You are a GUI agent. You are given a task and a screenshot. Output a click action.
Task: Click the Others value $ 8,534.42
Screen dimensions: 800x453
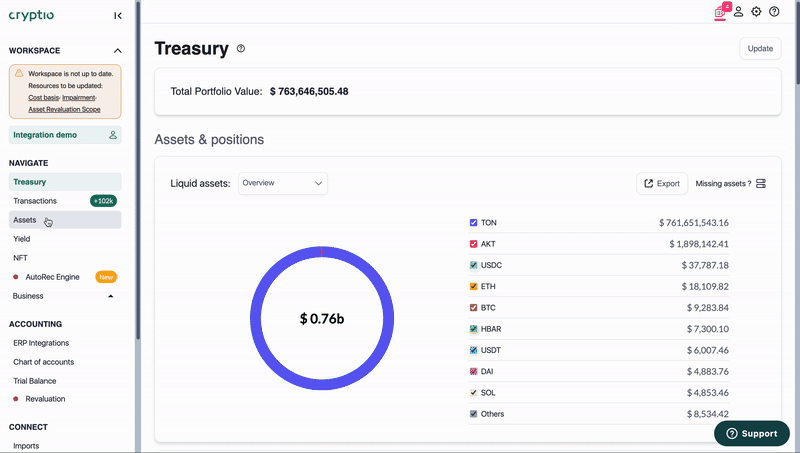coord(708,414)
